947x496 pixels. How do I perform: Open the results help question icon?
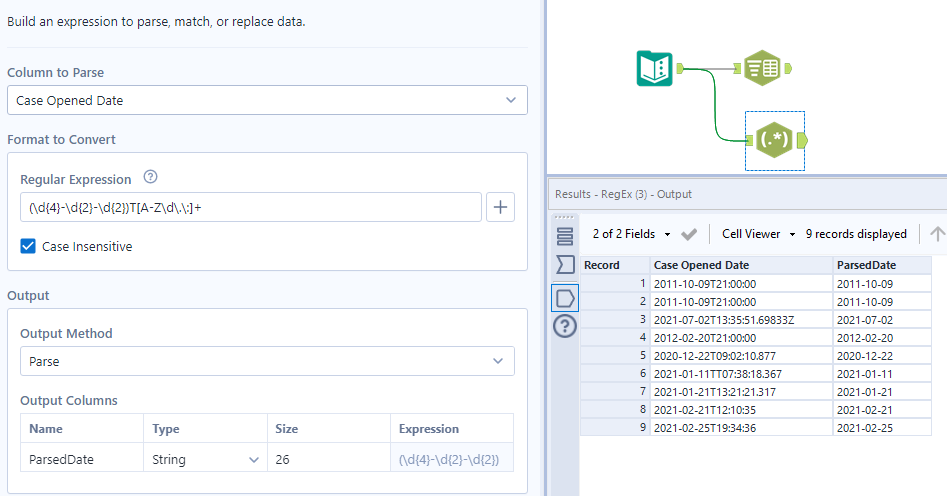(565, 326)
